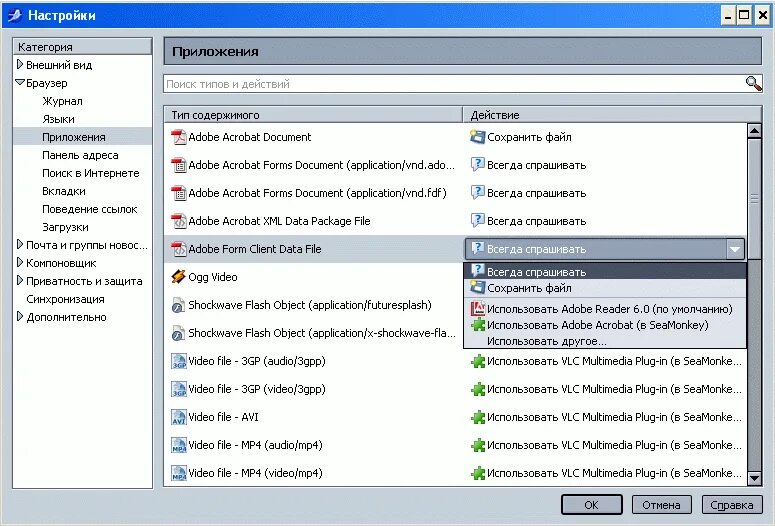Screen dimensions: 775x526
Task: Expand the Внешний вид category
Action: 20,64
